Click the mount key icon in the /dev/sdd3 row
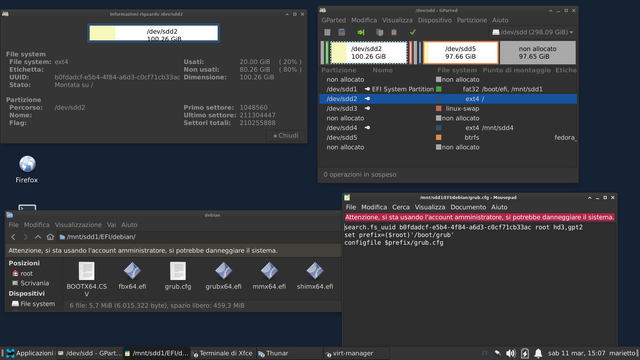 click(x=367, y=109)
